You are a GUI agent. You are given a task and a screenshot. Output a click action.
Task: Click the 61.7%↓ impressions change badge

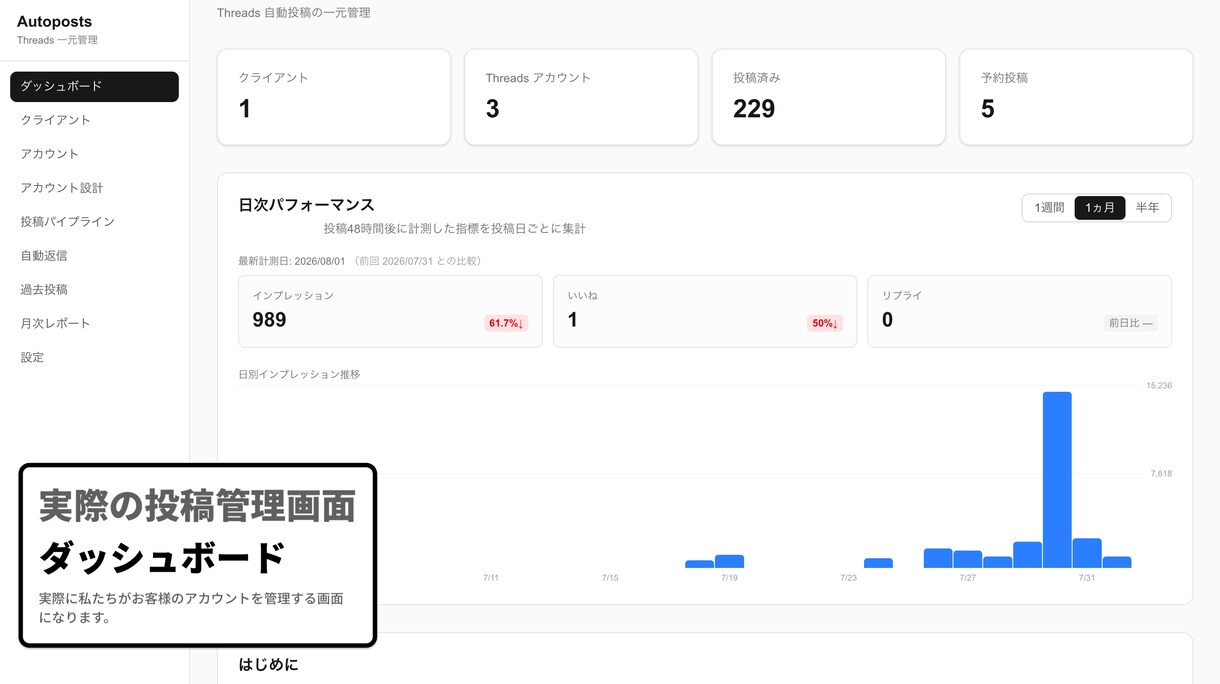pyautogui.click(x=506, y=324)
